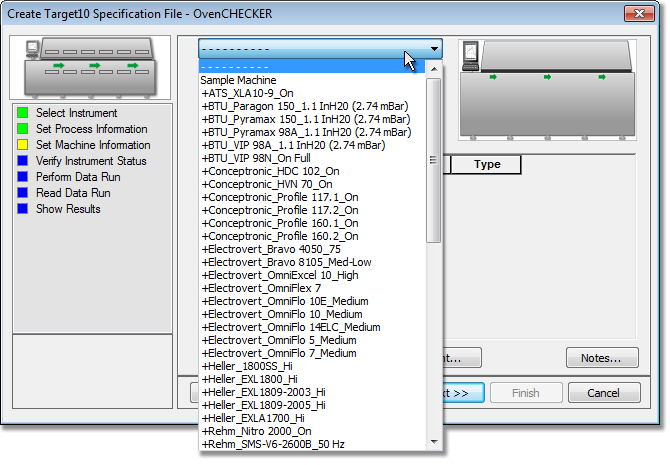Screen dimensions: 670x465
Task: Close the OvenCHECKER dialog window
Action: coord(639,13)
